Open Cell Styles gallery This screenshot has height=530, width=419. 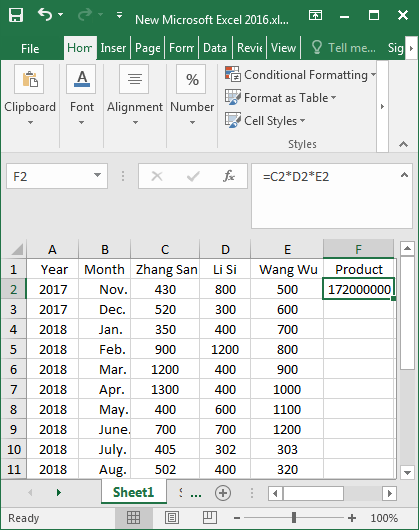point(265,121)
